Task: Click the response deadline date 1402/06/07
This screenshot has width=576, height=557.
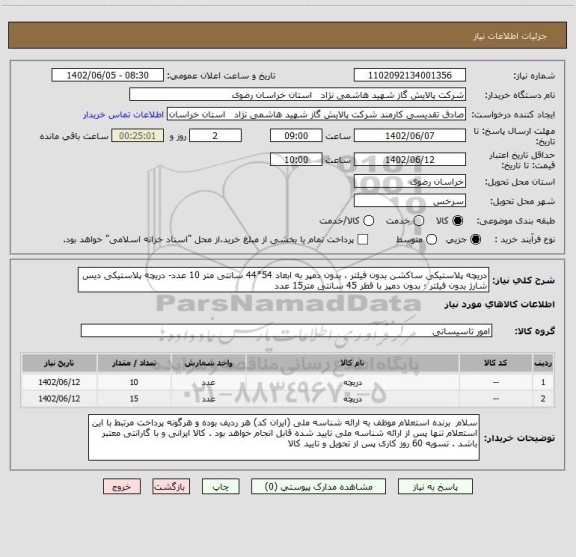Action: pos(410,136)
